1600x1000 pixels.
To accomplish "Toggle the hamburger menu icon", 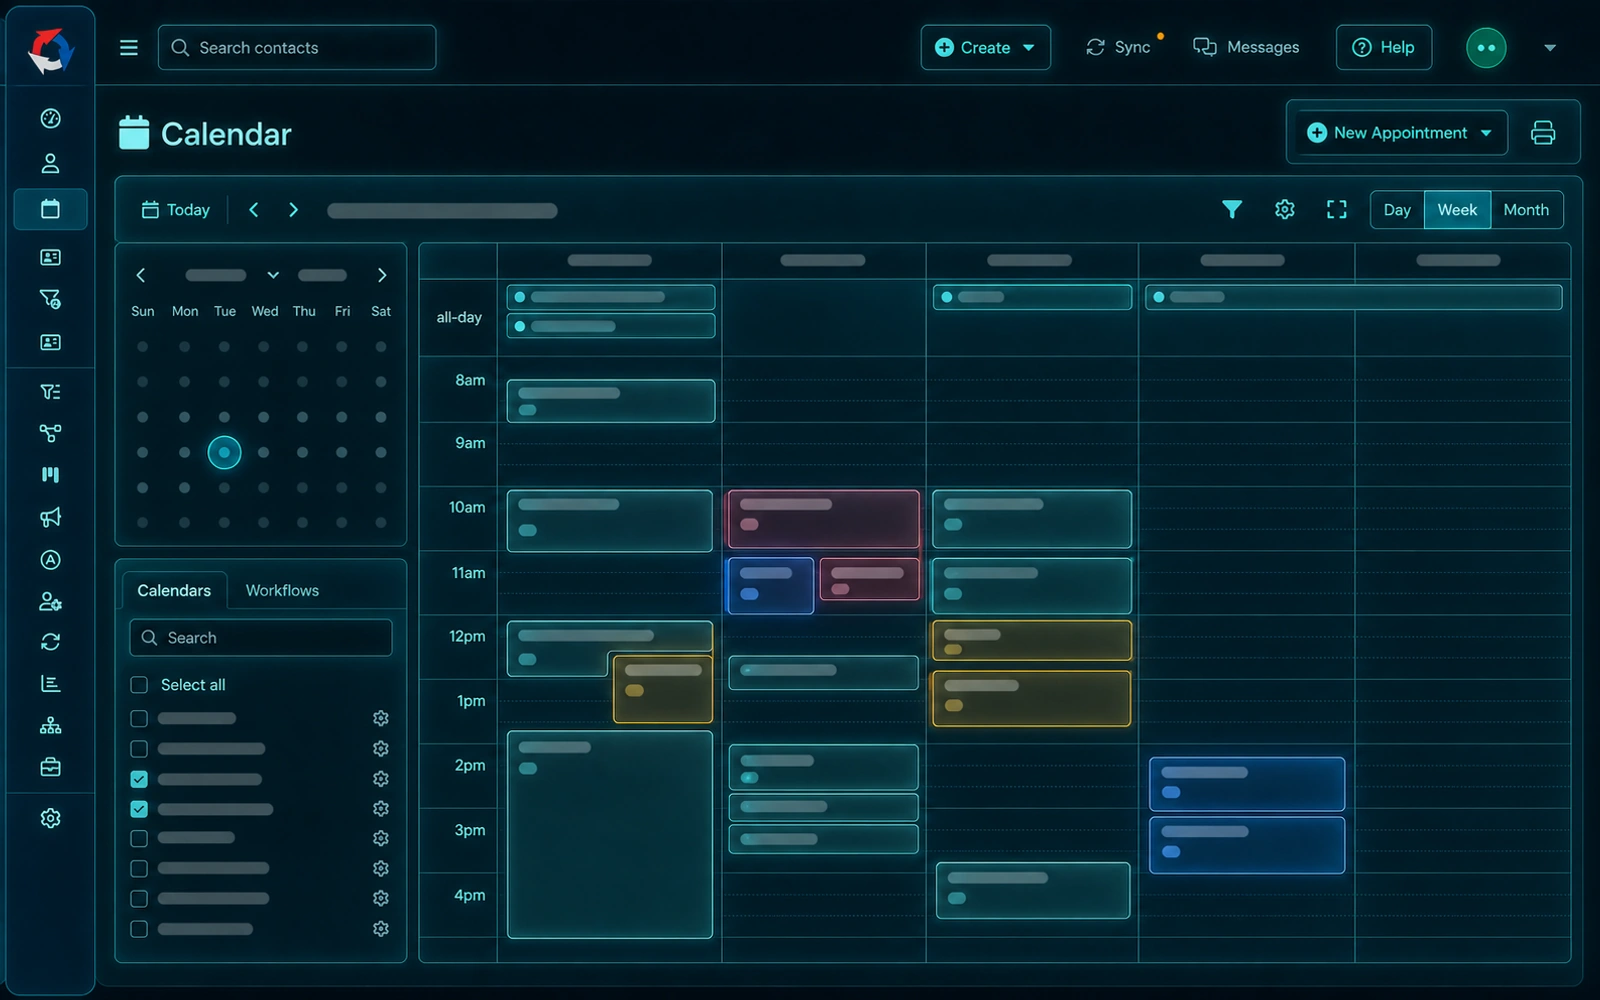I will pos(129,48).
